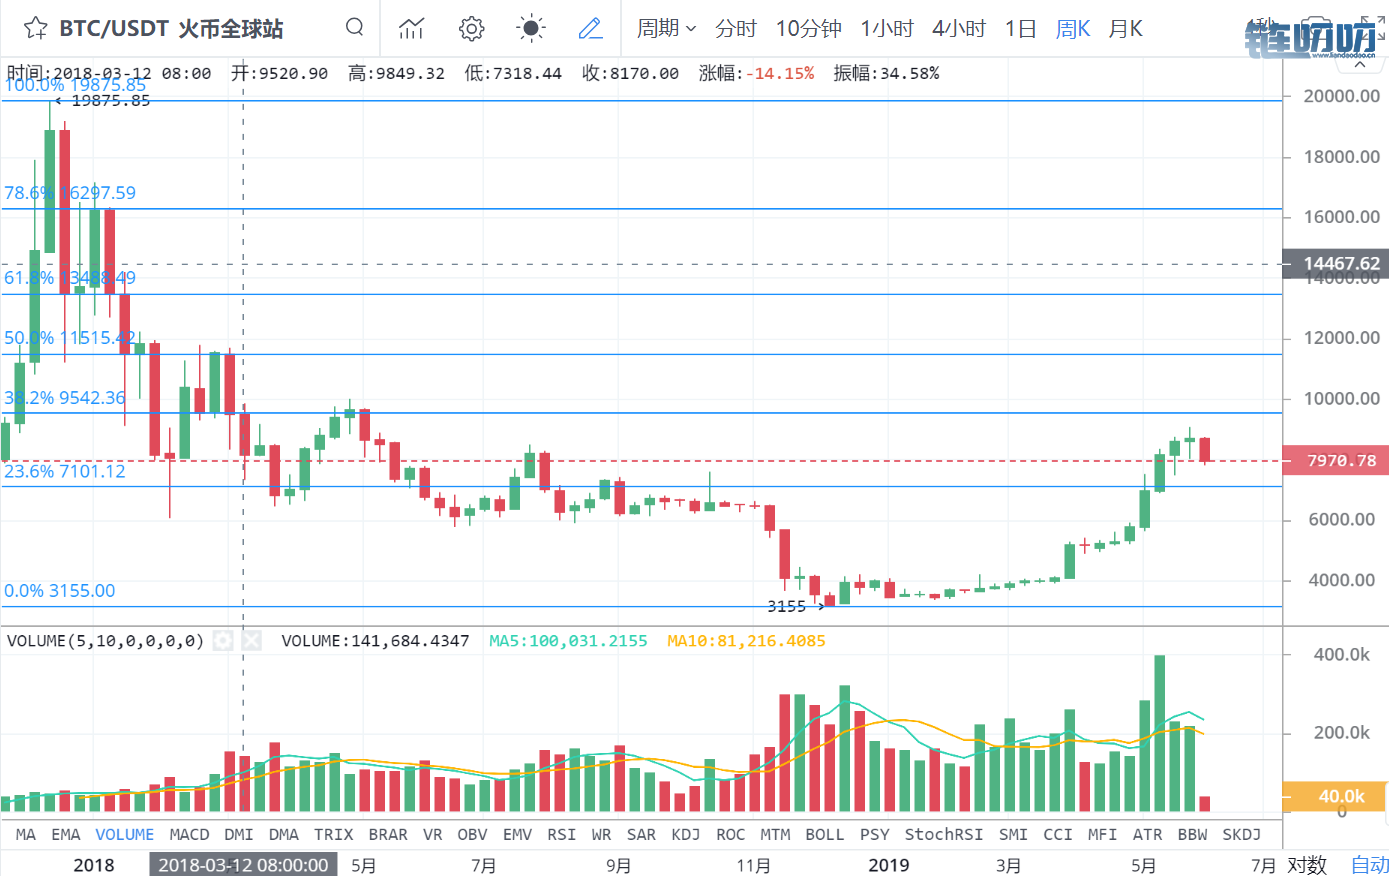Toggle the VOLUME indicator tab
The image size is (1389, 876).
tap(125, 834)
